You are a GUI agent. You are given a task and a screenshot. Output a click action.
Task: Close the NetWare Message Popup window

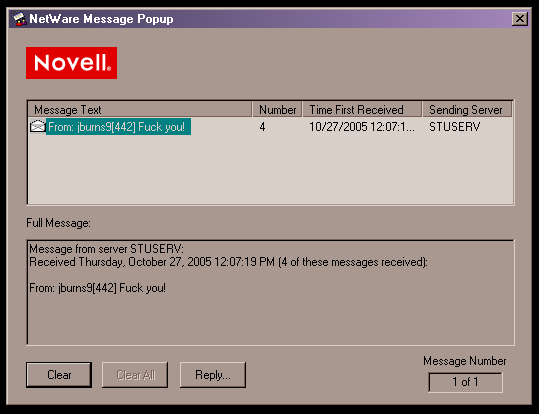519,19
